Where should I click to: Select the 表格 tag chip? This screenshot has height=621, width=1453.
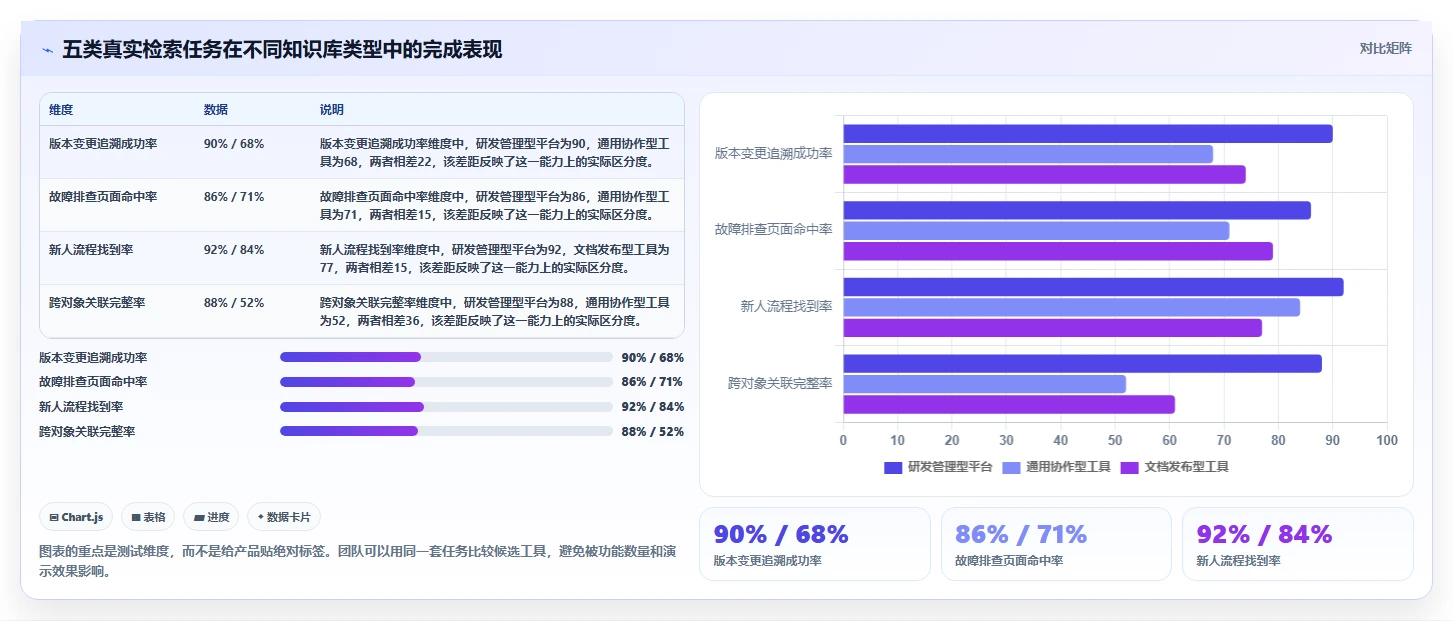click(148, 517)
